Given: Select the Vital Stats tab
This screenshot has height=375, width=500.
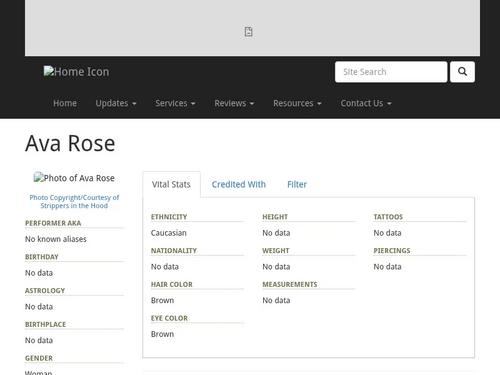Looking at the screenshot, I should pos(171,184).
